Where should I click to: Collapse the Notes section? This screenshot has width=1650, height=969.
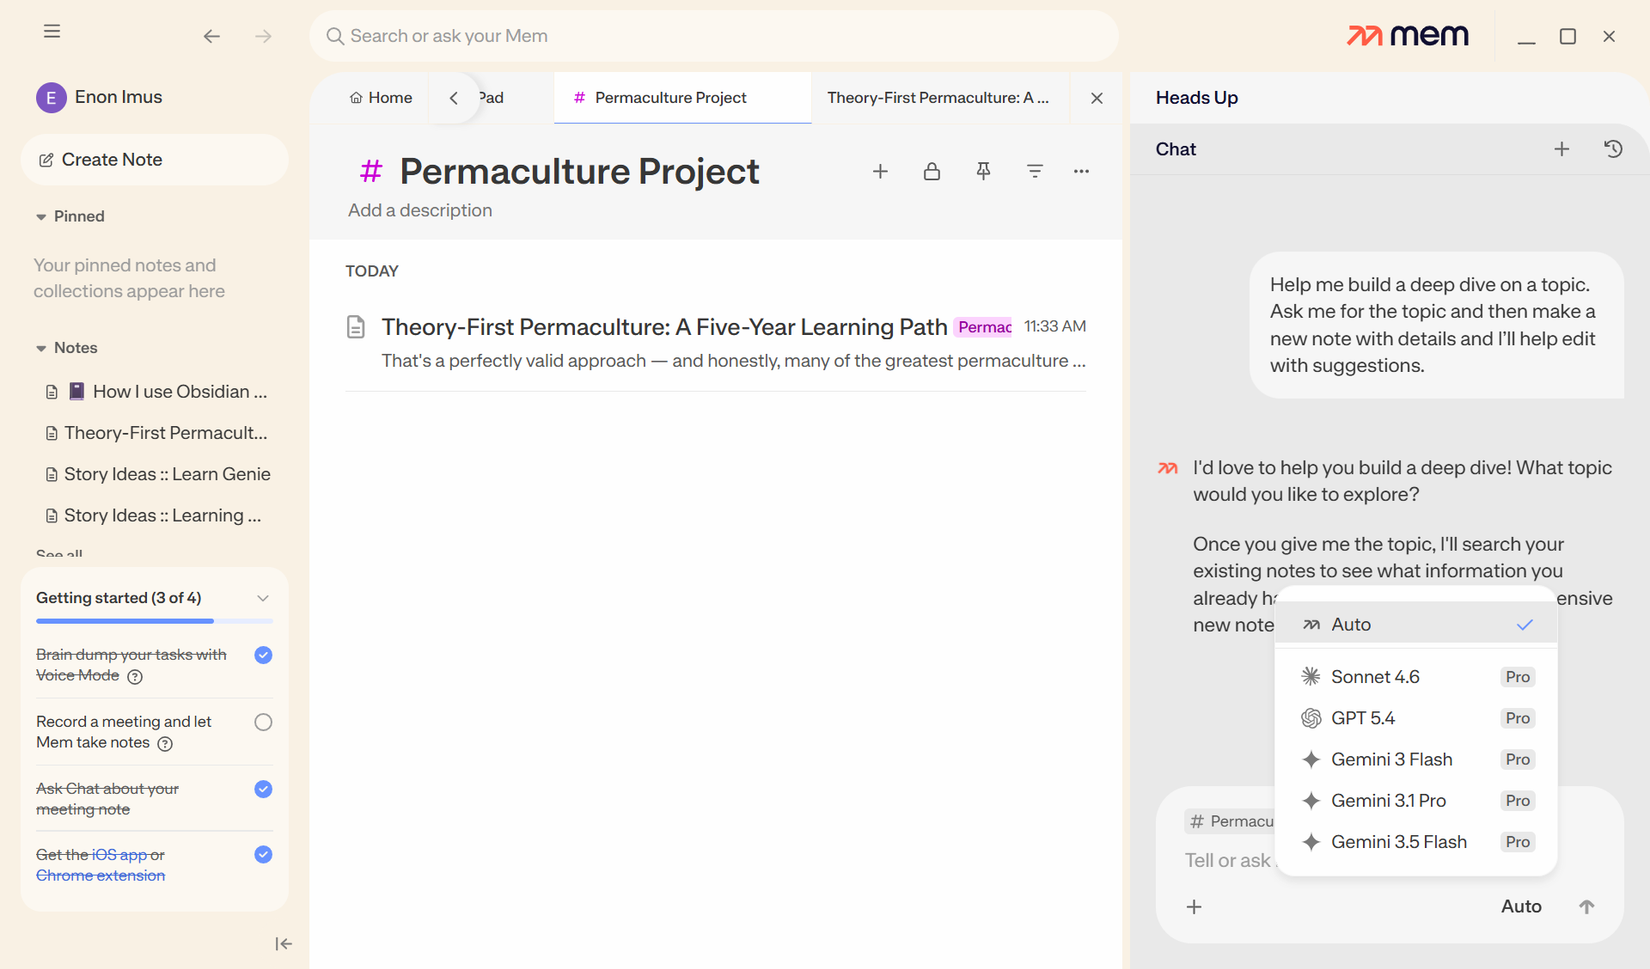click(41, 349)
